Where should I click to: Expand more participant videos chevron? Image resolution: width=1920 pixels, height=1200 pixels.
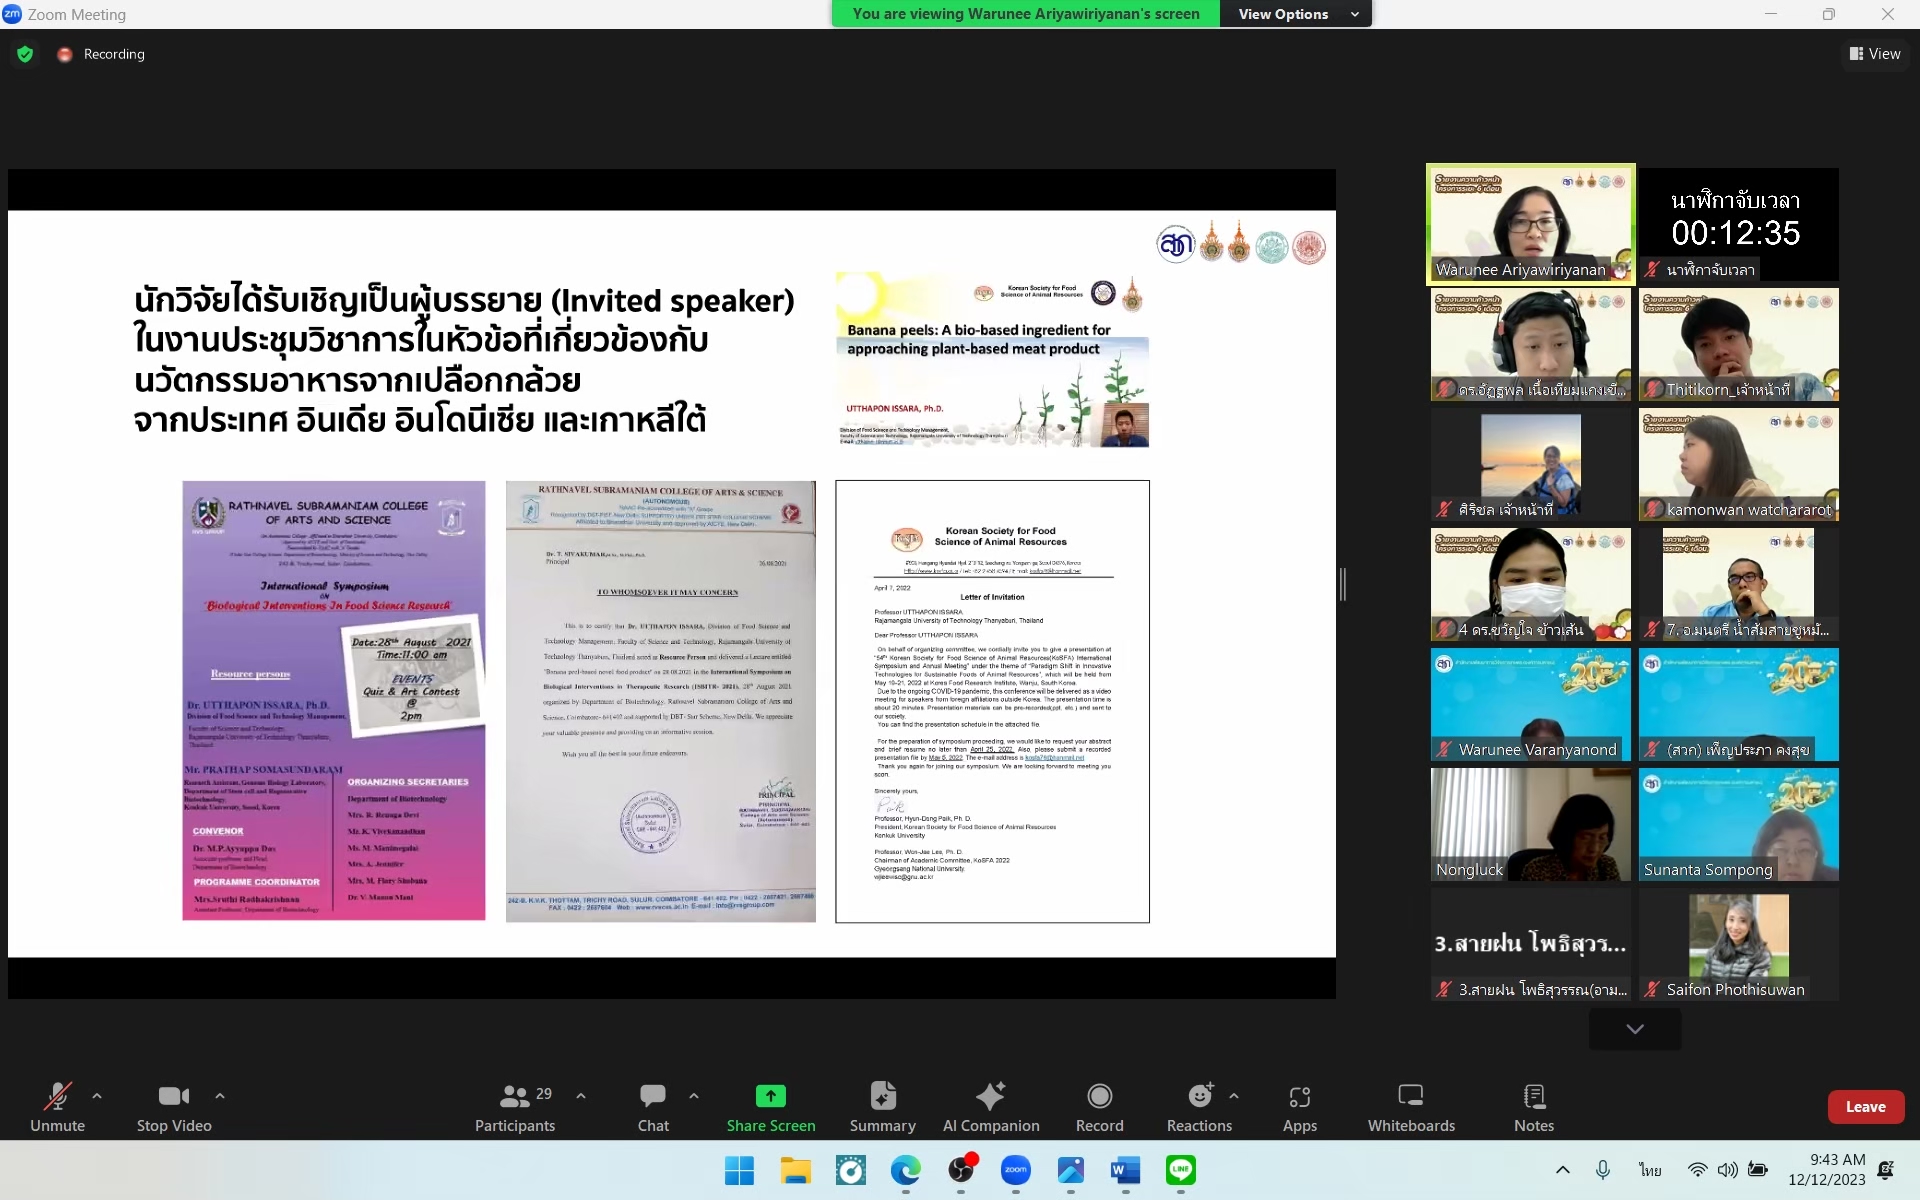pyautogui.click(x=1634, y=1029)
